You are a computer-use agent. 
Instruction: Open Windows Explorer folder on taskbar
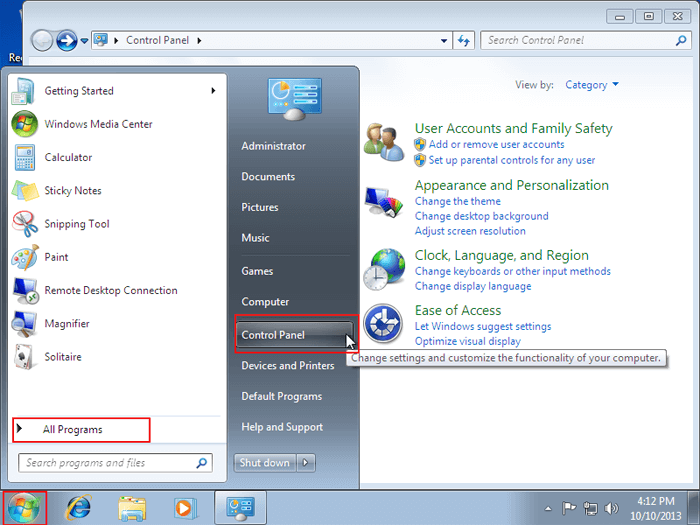coord(132,509)
